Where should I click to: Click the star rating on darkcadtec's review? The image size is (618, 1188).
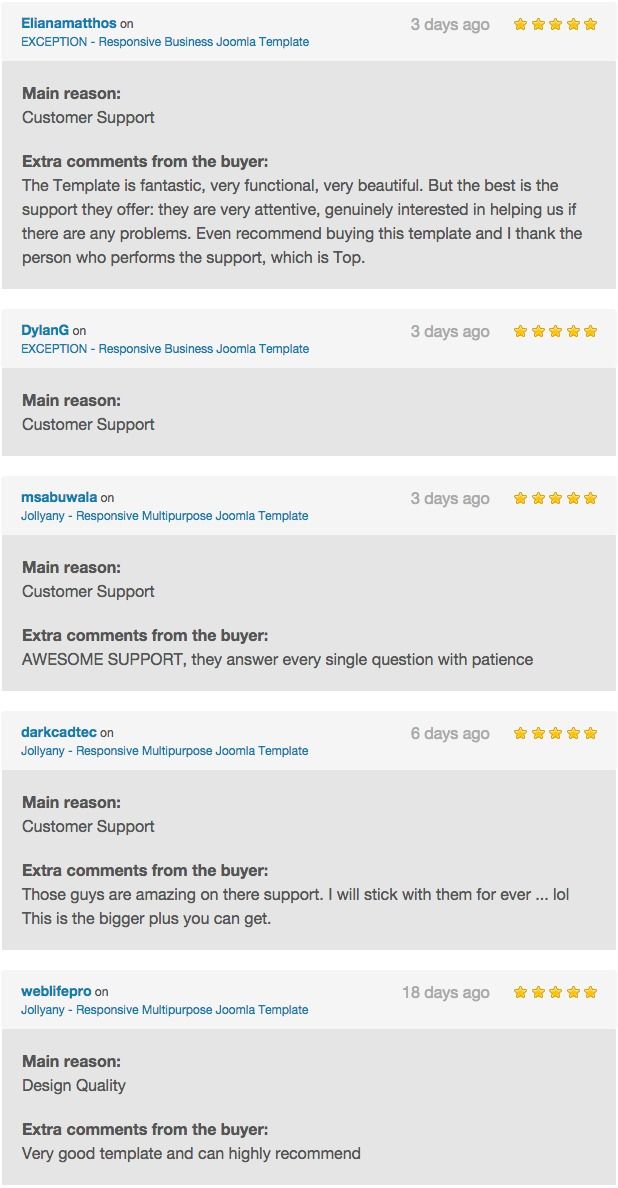[x=555, y=733]
